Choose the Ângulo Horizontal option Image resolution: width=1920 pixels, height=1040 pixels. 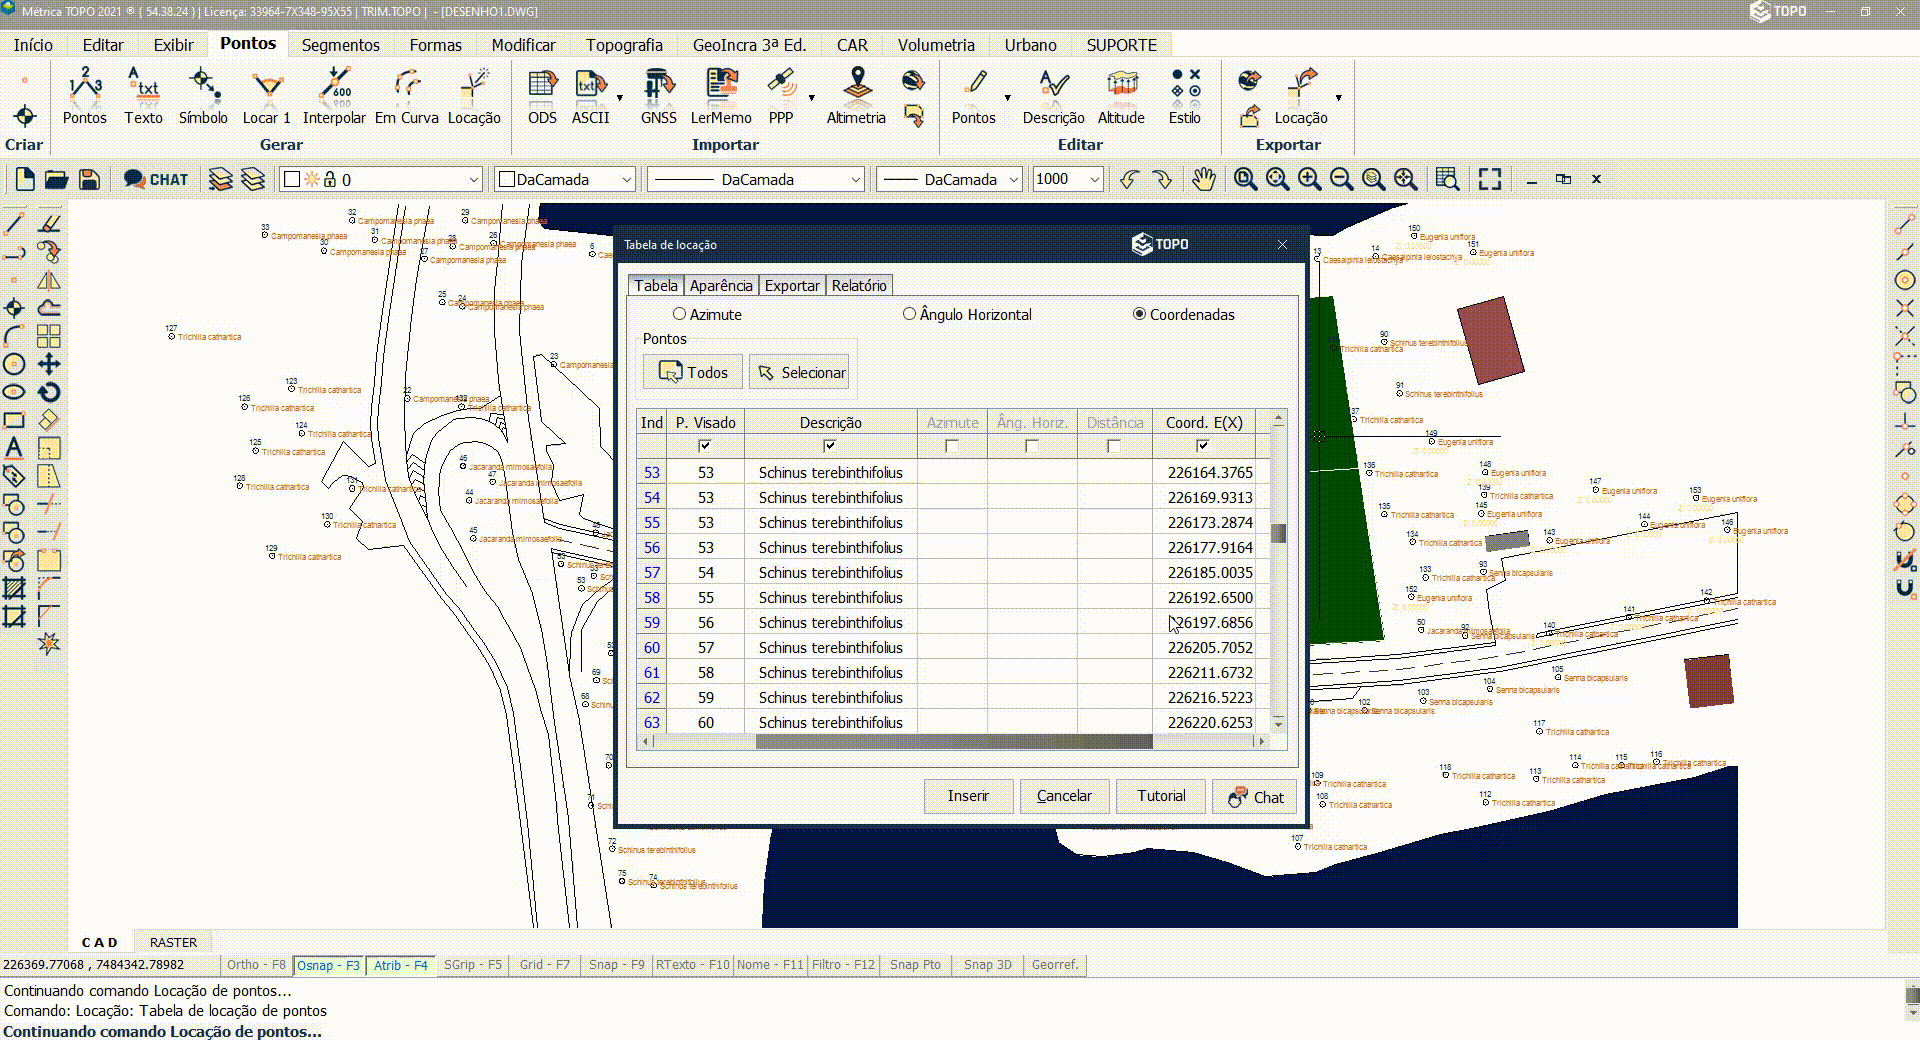tap(909, 314)
